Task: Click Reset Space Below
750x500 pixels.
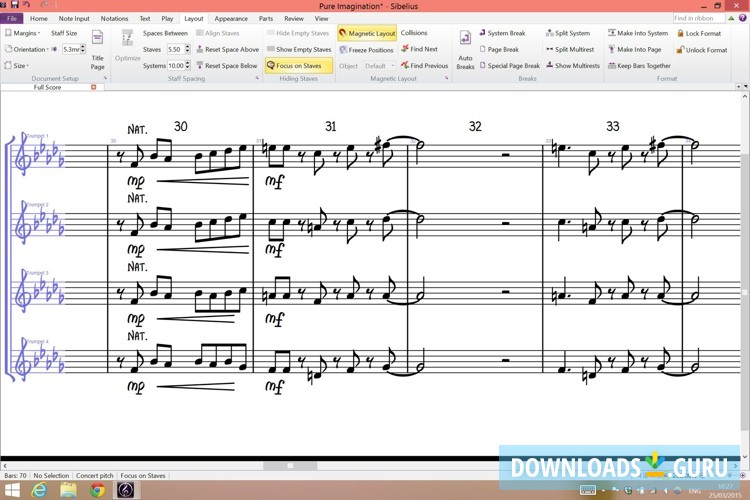Action: [x=227, y=66]
